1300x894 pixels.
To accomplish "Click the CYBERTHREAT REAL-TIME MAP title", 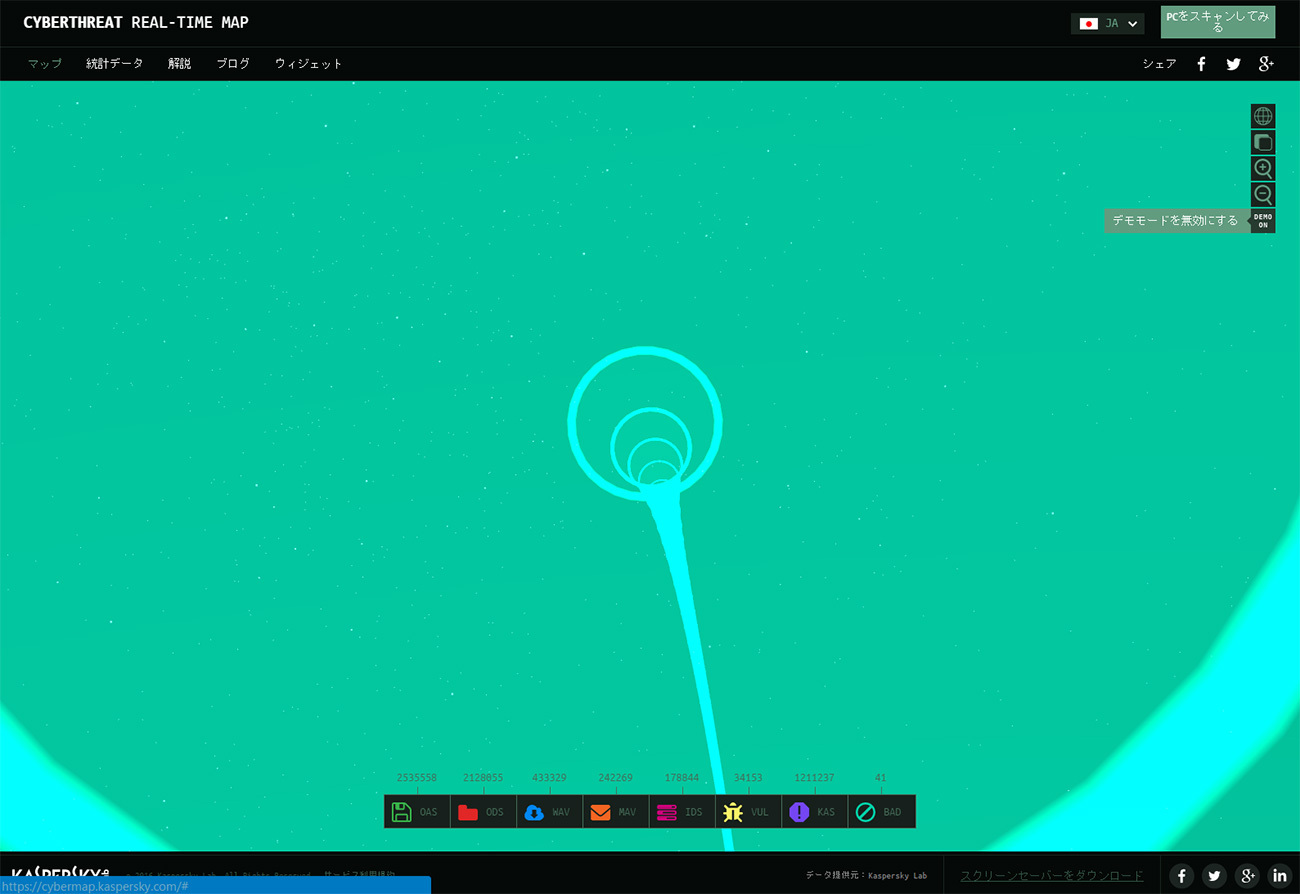I will coord(136,22).
